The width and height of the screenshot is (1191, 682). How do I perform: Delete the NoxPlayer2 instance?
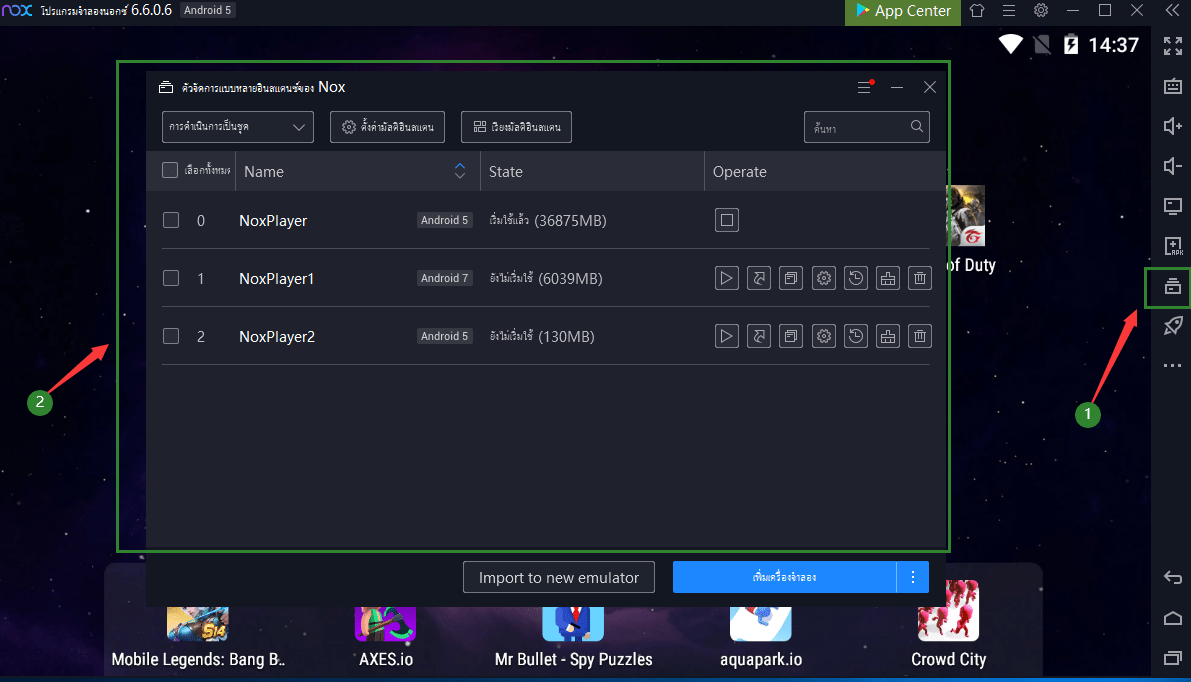(920, 336)
